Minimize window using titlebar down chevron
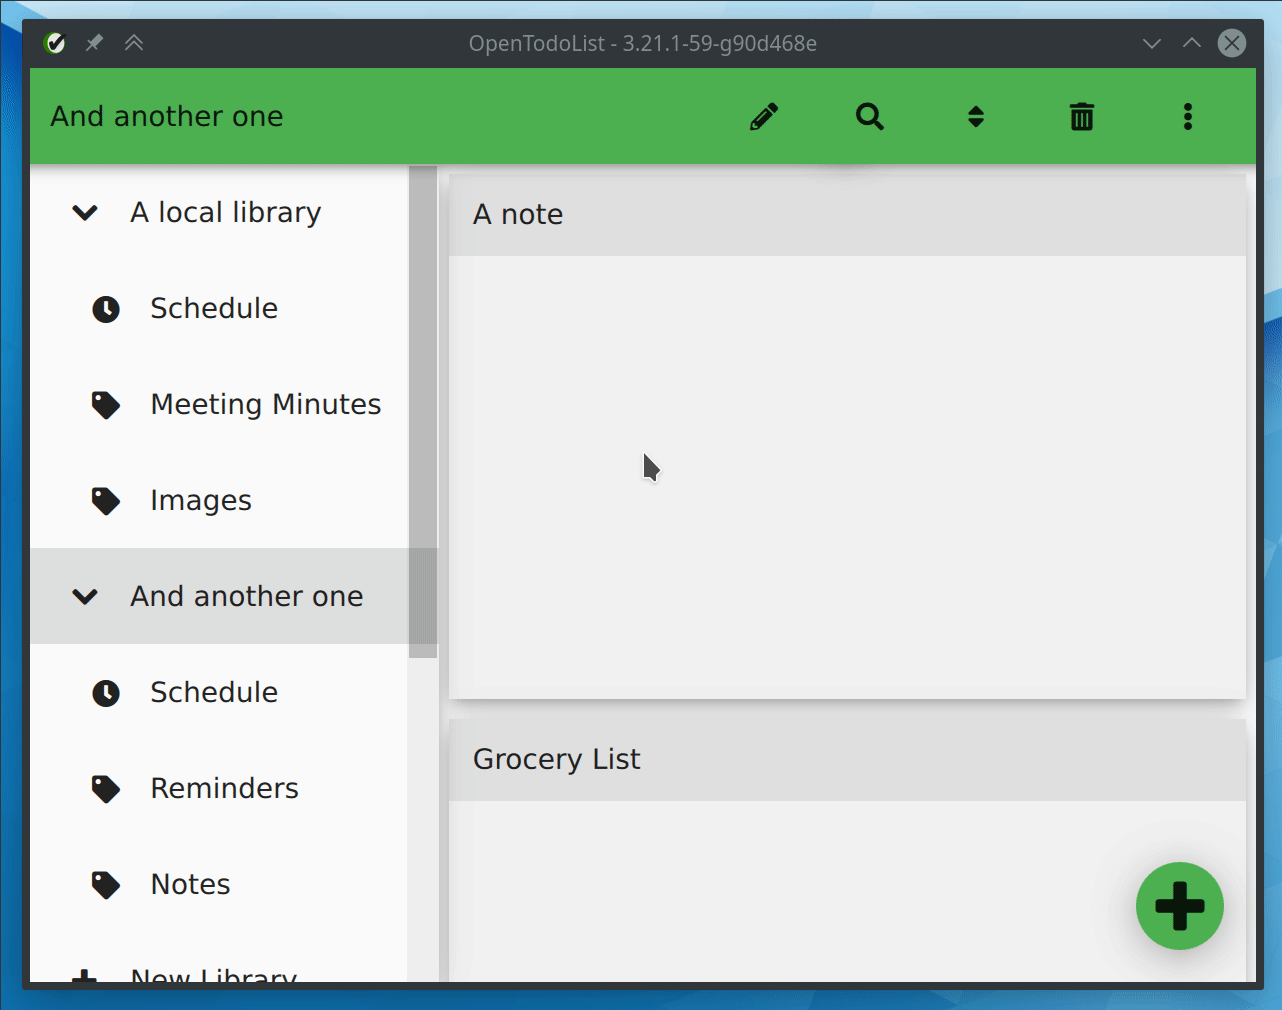The height and width of the screenshot is (1010, 1282). pos(1152,43)
